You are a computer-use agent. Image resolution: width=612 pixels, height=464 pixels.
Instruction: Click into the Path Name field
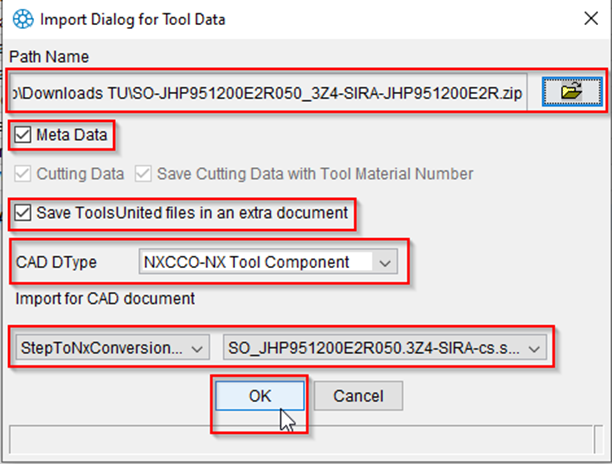(269, 92)
